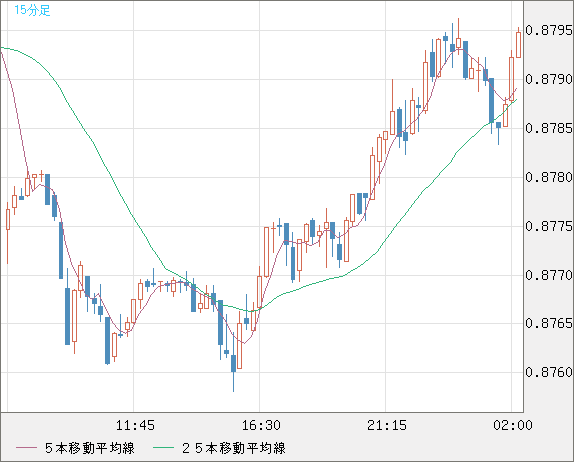Click the purple 5-period legend line sample

pyautogui.click(x=26, y=448)
